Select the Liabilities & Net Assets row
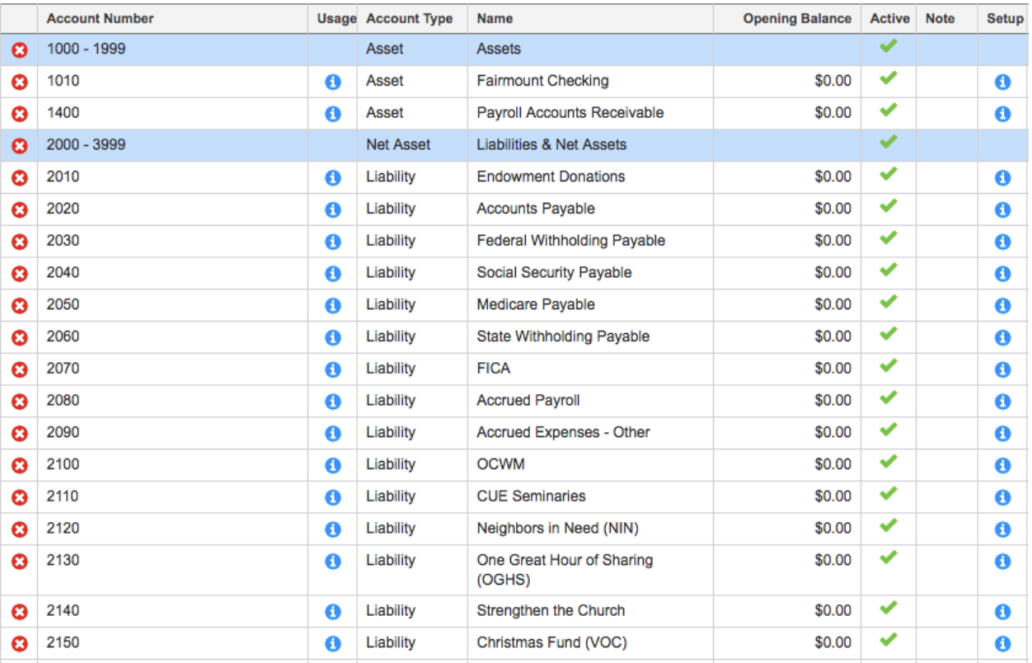 coord(514,146)
